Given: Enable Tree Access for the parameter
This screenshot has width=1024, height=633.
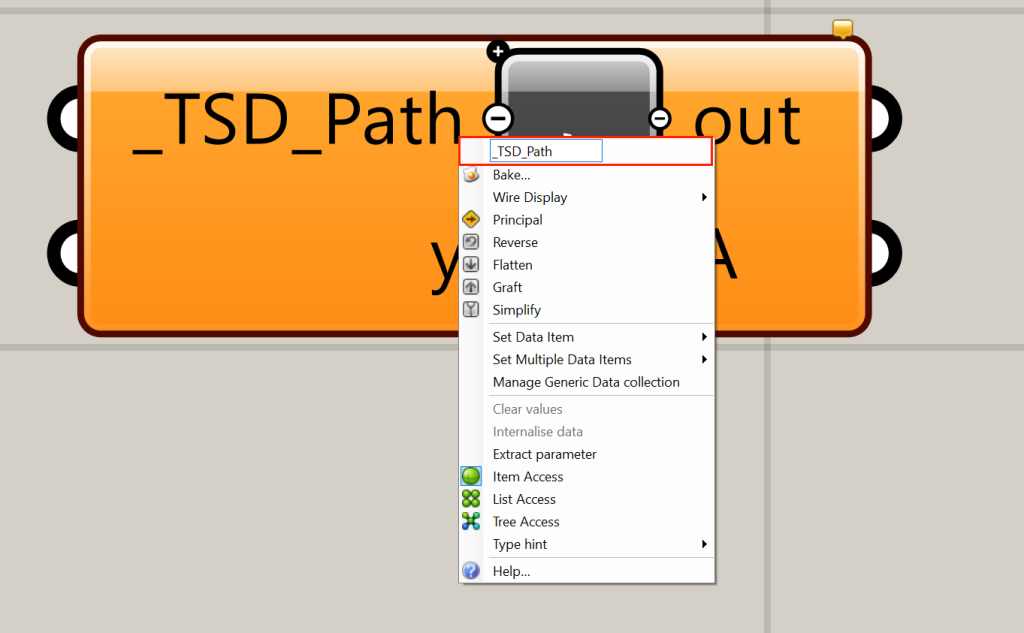Looking at the screenshot, I should point(526,521).
